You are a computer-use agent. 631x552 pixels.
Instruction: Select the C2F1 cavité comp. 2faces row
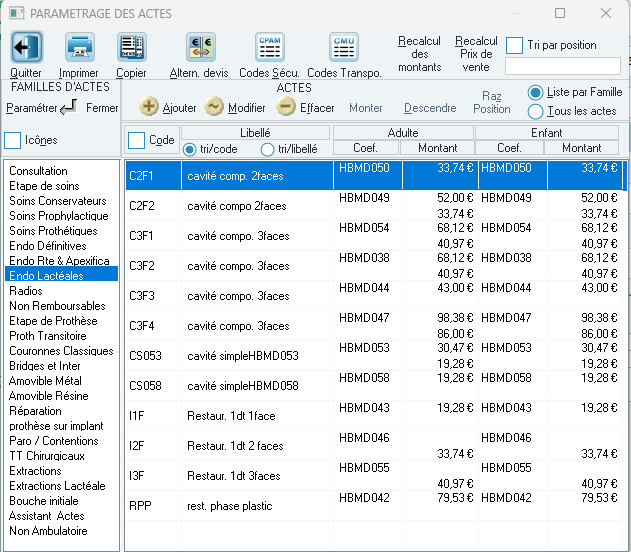tap(374, 175)
